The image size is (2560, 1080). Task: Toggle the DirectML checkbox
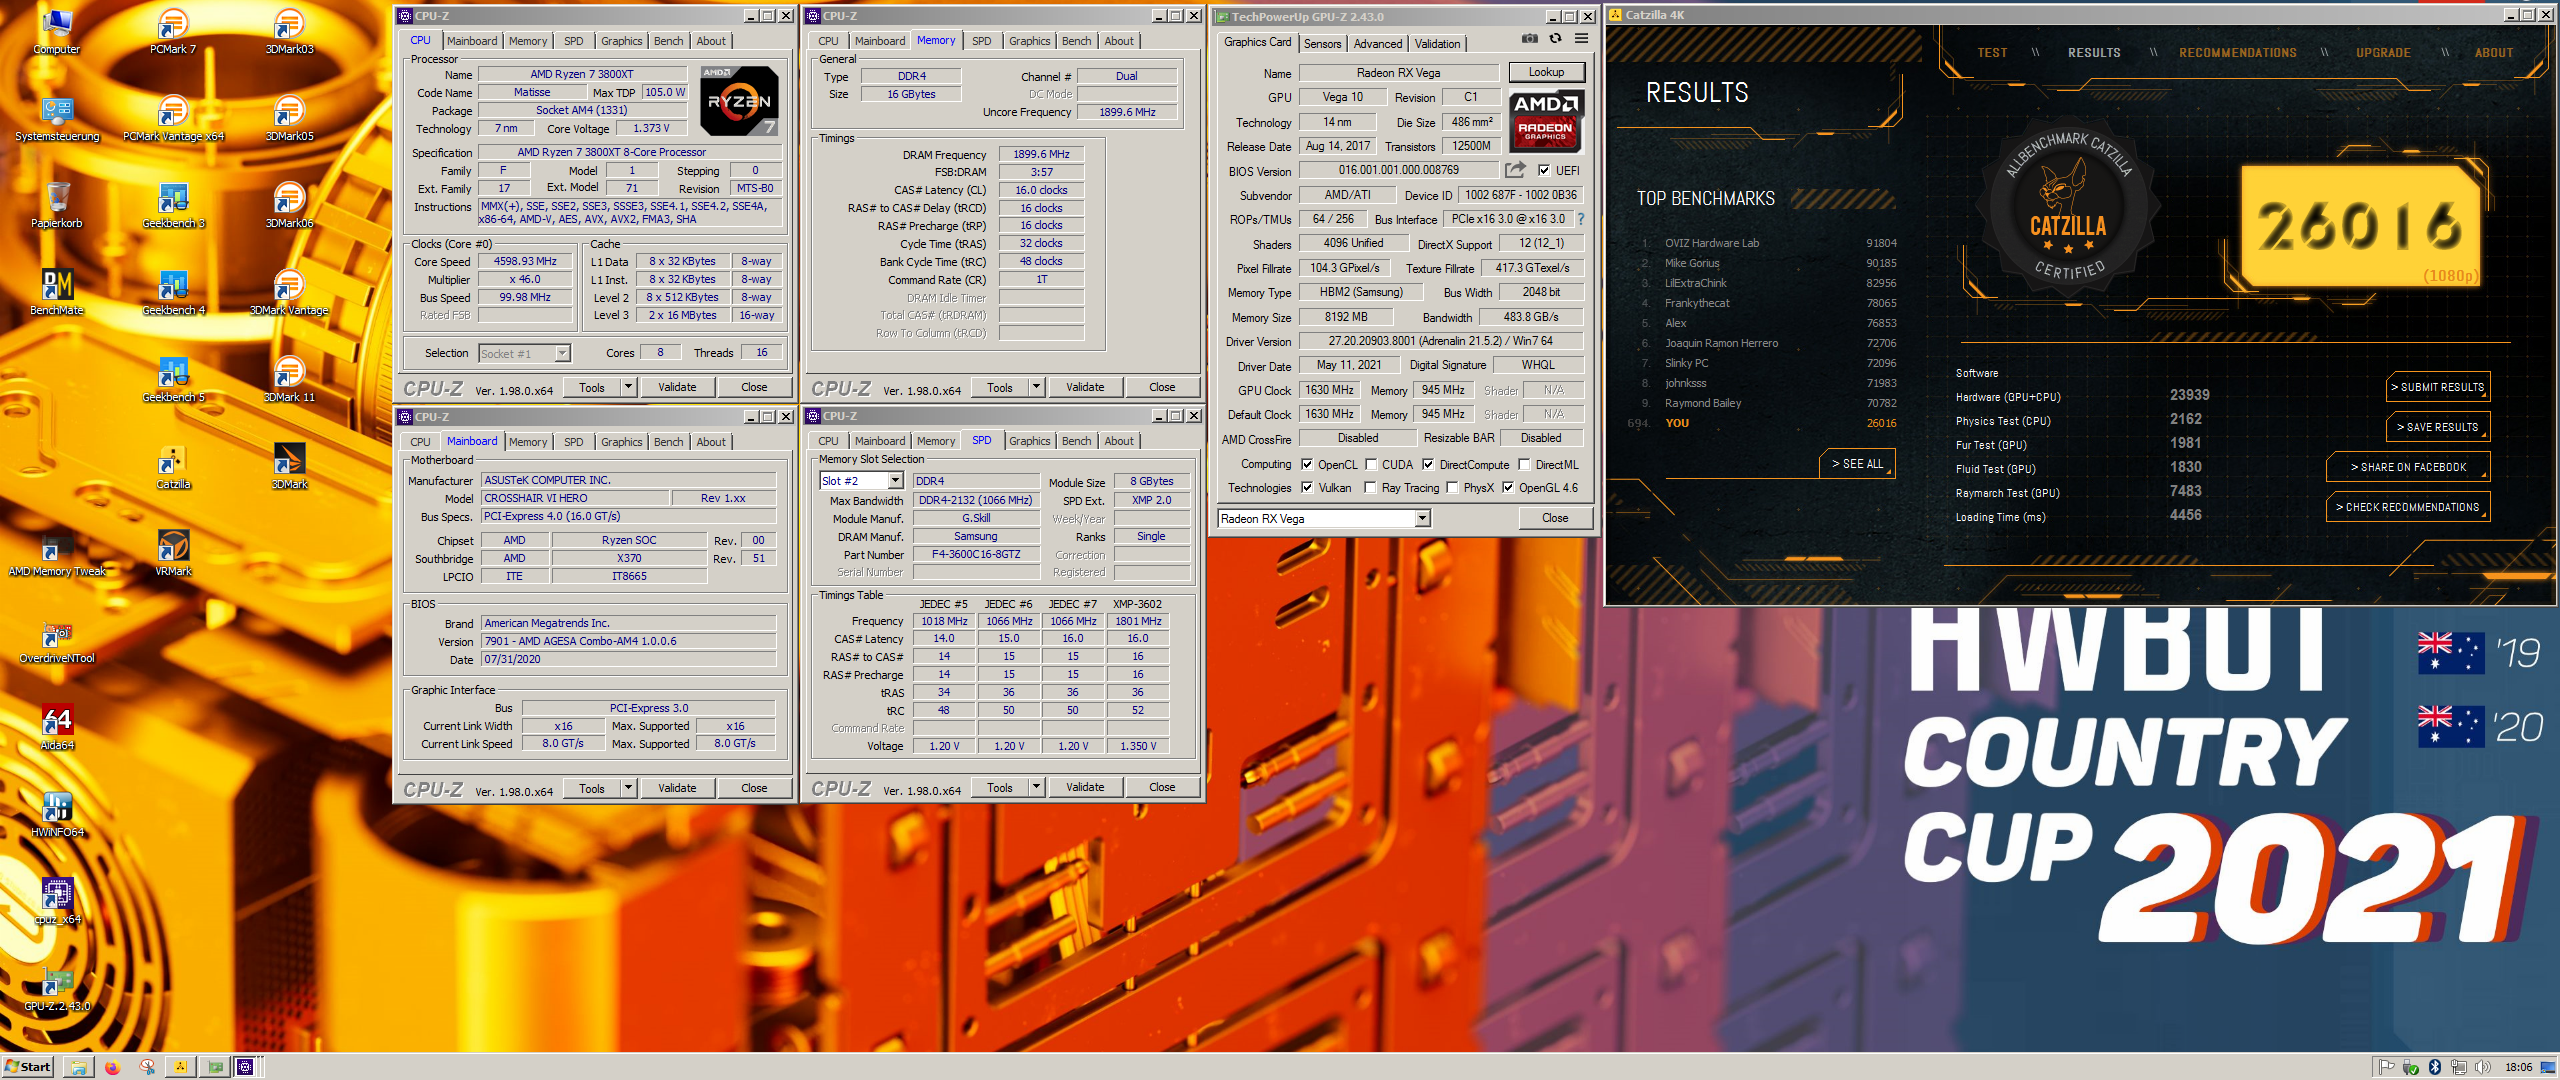tap(1524, 464)
